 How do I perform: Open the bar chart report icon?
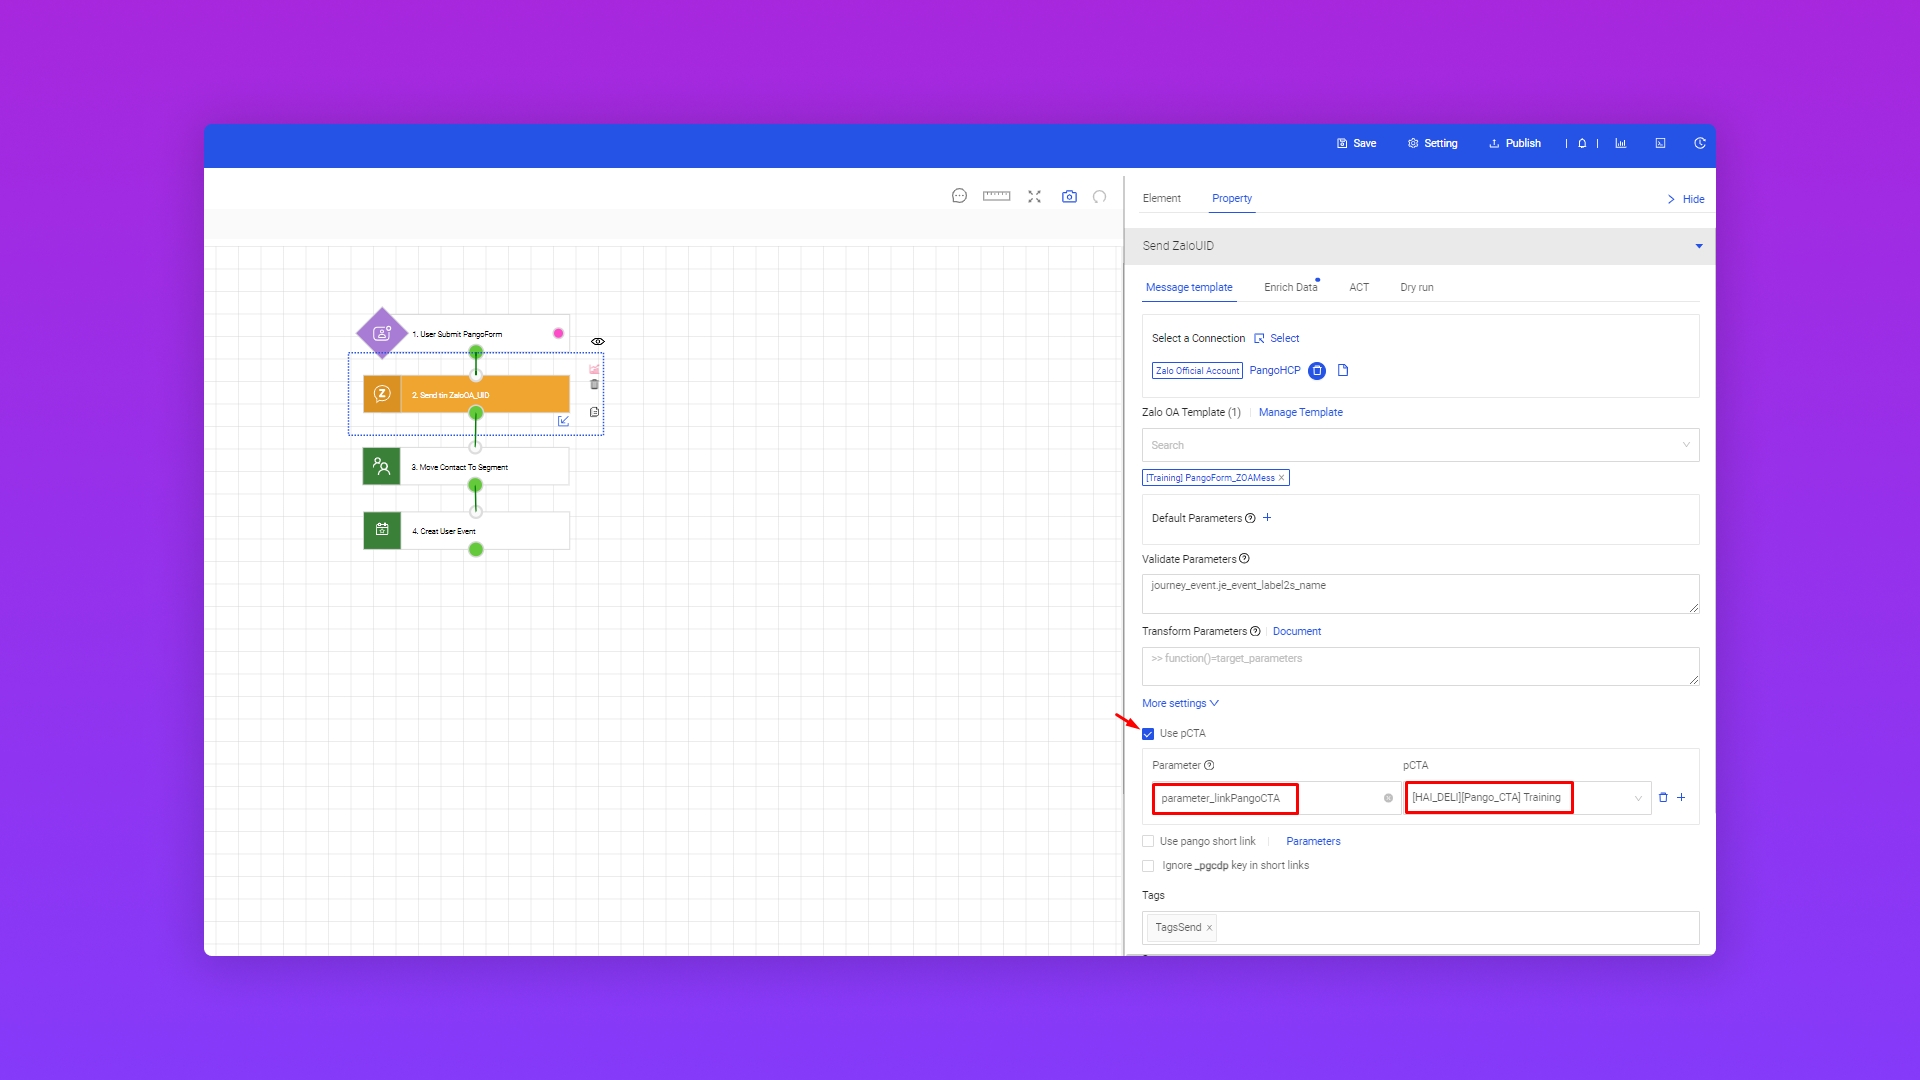pyautogui.click(x=1621, y=144)
